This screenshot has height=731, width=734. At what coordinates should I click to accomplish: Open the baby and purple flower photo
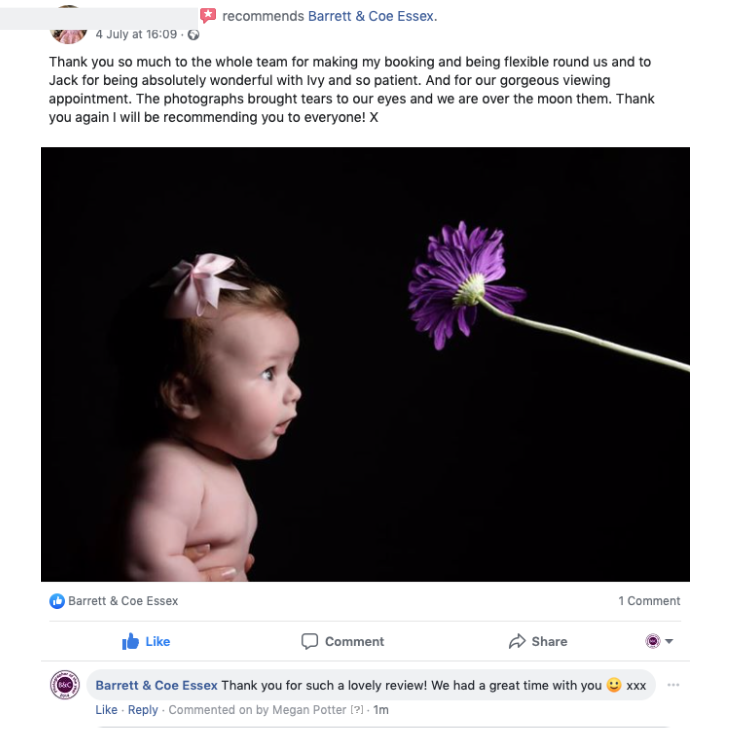tap(365, 364)
